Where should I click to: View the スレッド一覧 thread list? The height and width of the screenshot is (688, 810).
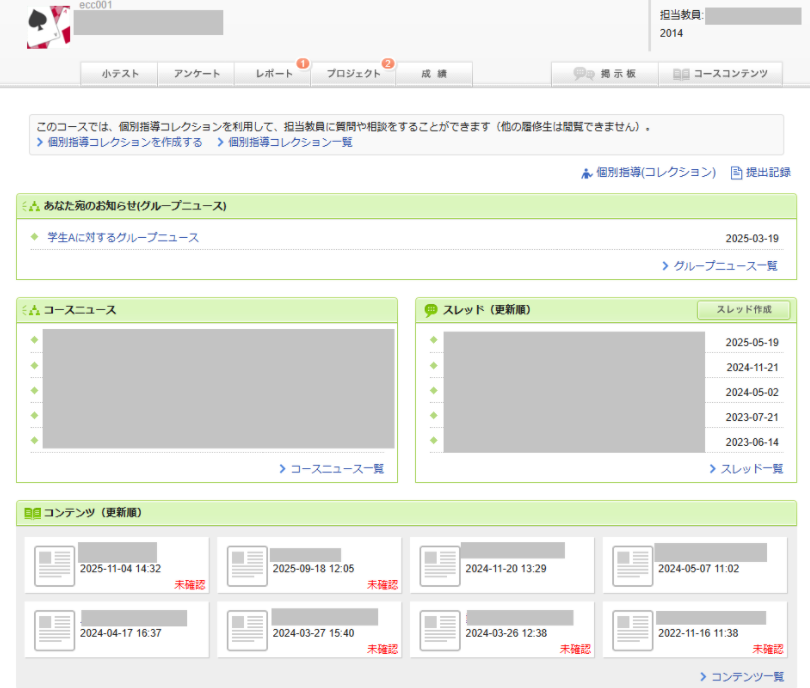pos(751,469)
